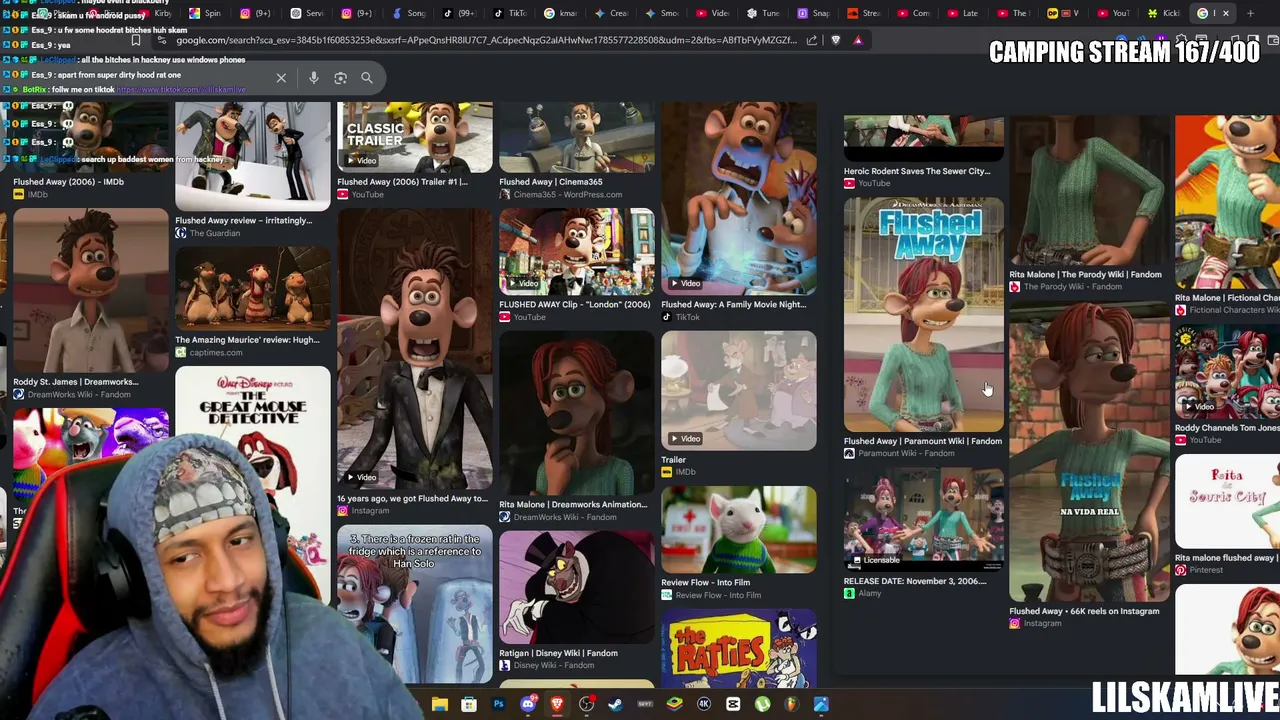Switch to the Song browser tab

409,13
